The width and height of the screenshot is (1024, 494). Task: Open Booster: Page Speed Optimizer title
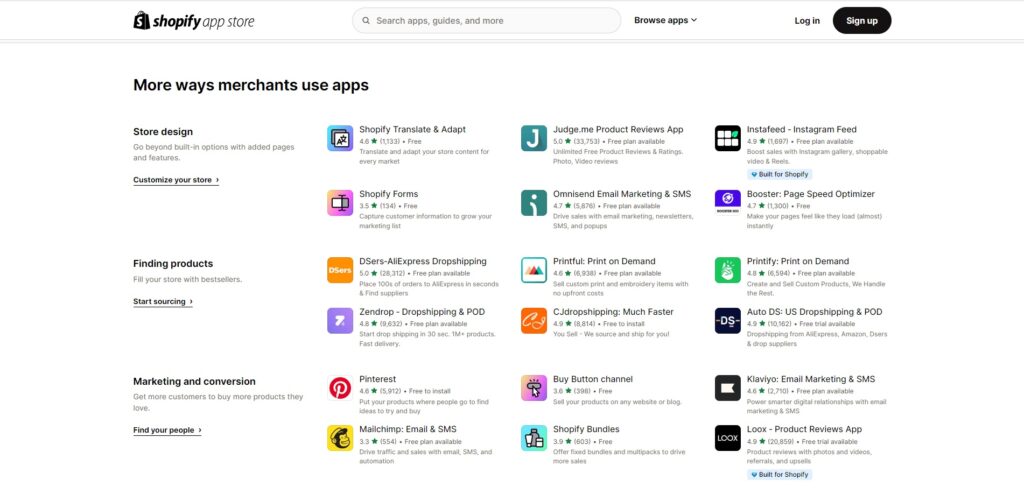click(x=811, y=194)
